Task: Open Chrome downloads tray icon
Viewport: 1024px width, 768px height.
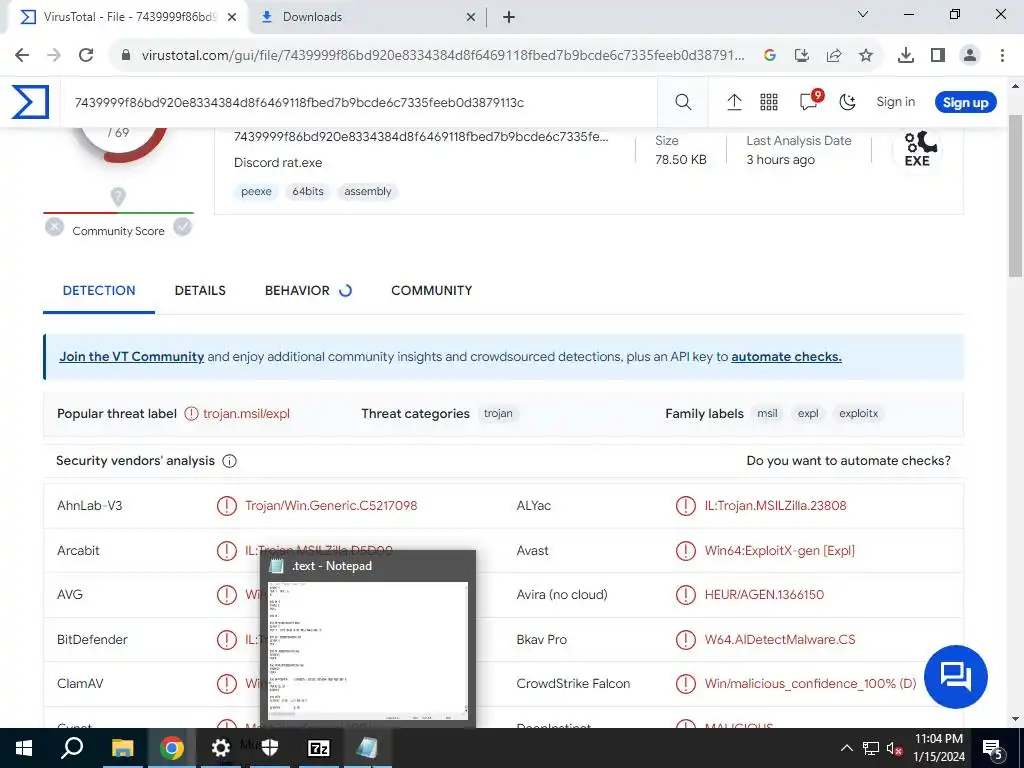Action: click(906, 56)
